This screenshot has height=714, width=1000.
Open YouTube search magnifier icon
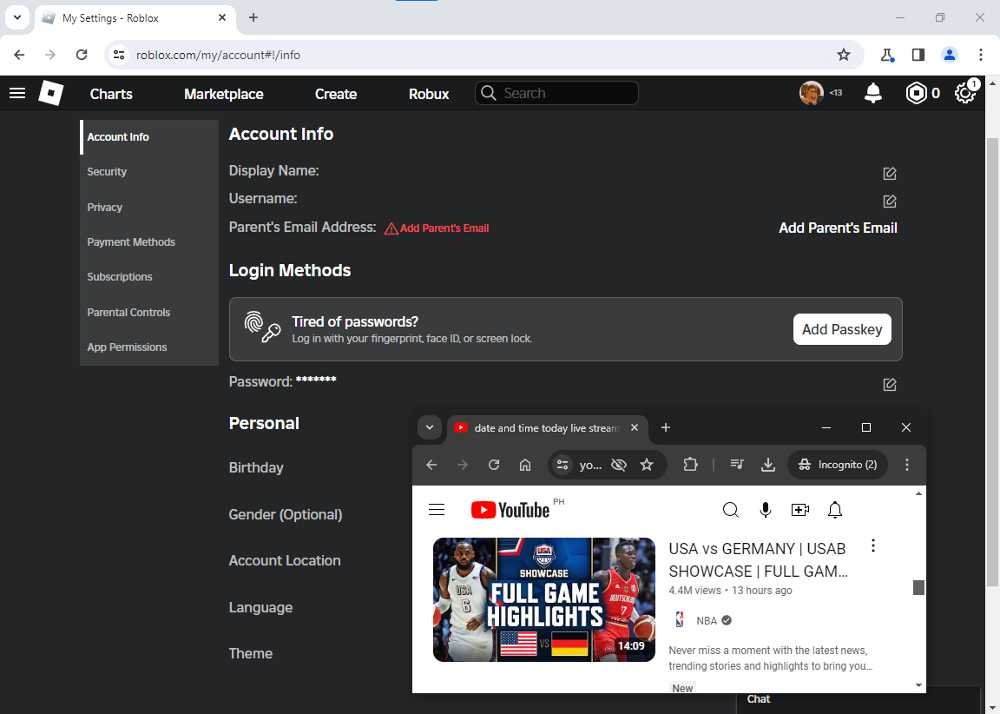[730, 509]
